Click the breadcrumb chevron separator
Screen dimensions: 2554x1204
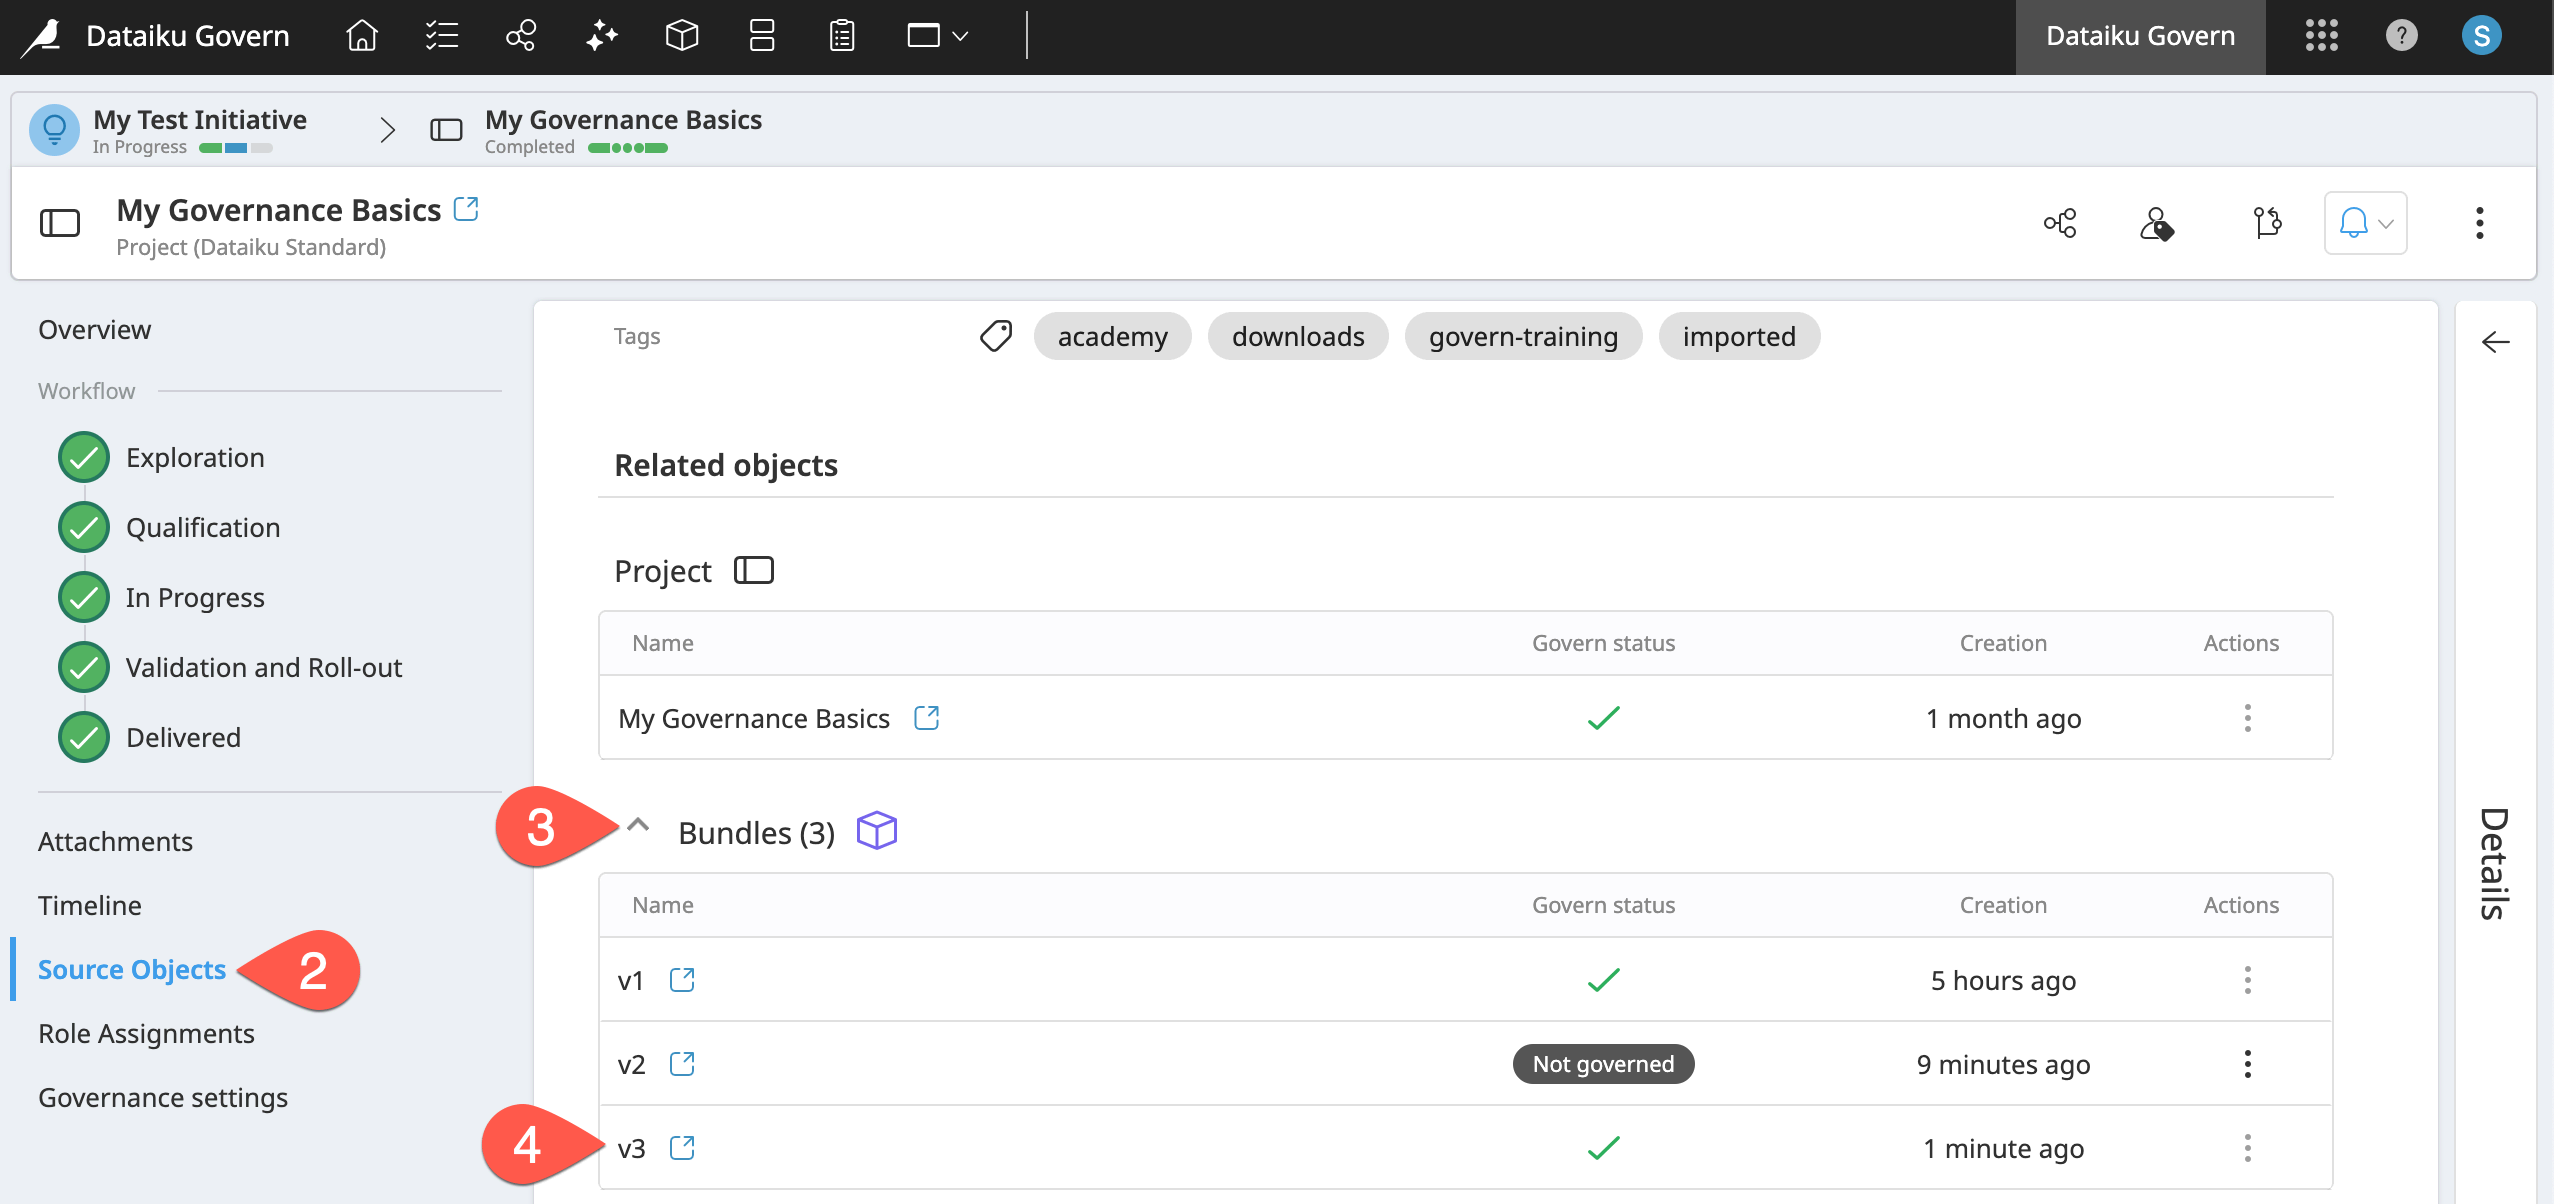pos(388,130)
